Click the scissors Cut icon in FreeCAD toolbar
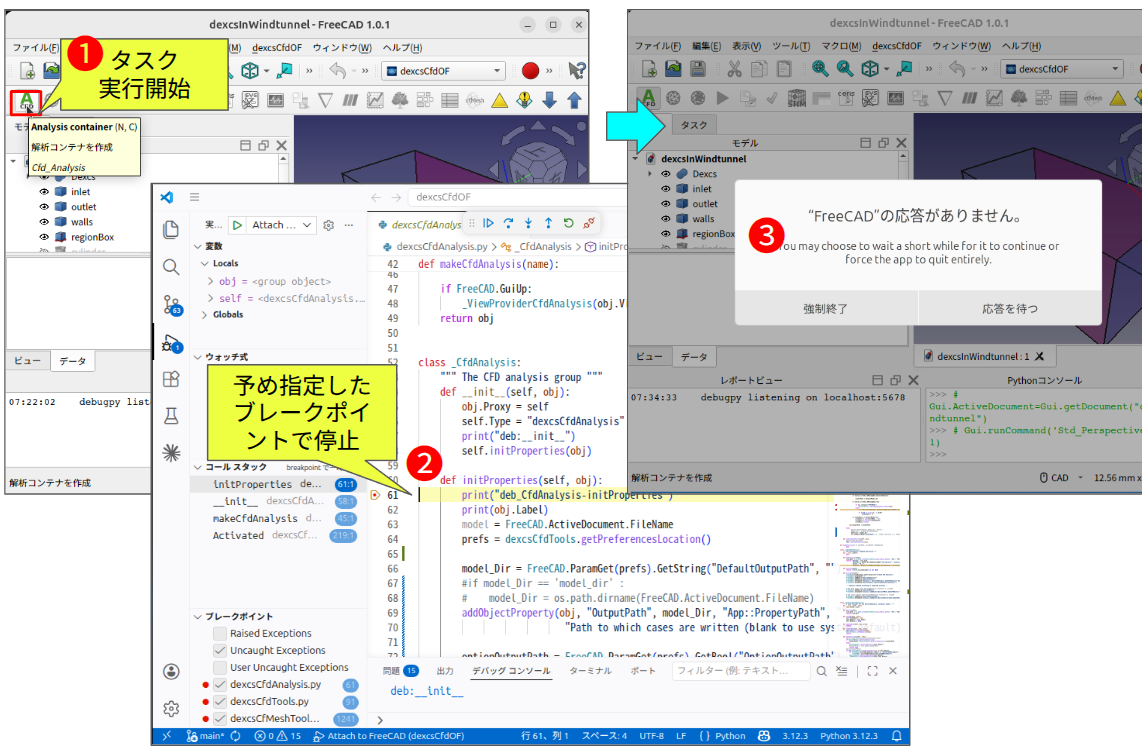The width and height of the screenshot is (1142, 754). pos(734,69)
